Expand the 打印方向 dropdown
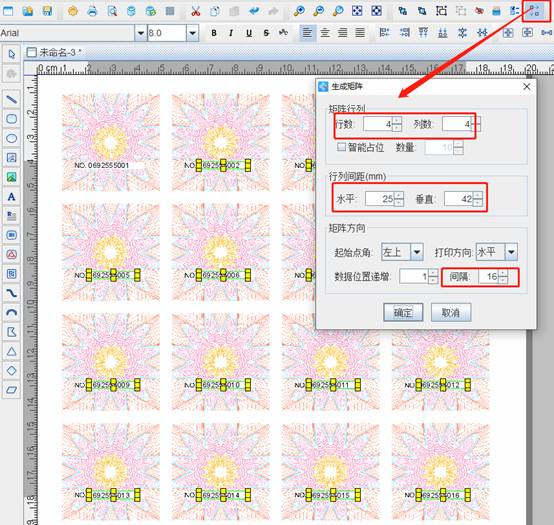Screen dimensions: 554x525 tap(511, 252)
